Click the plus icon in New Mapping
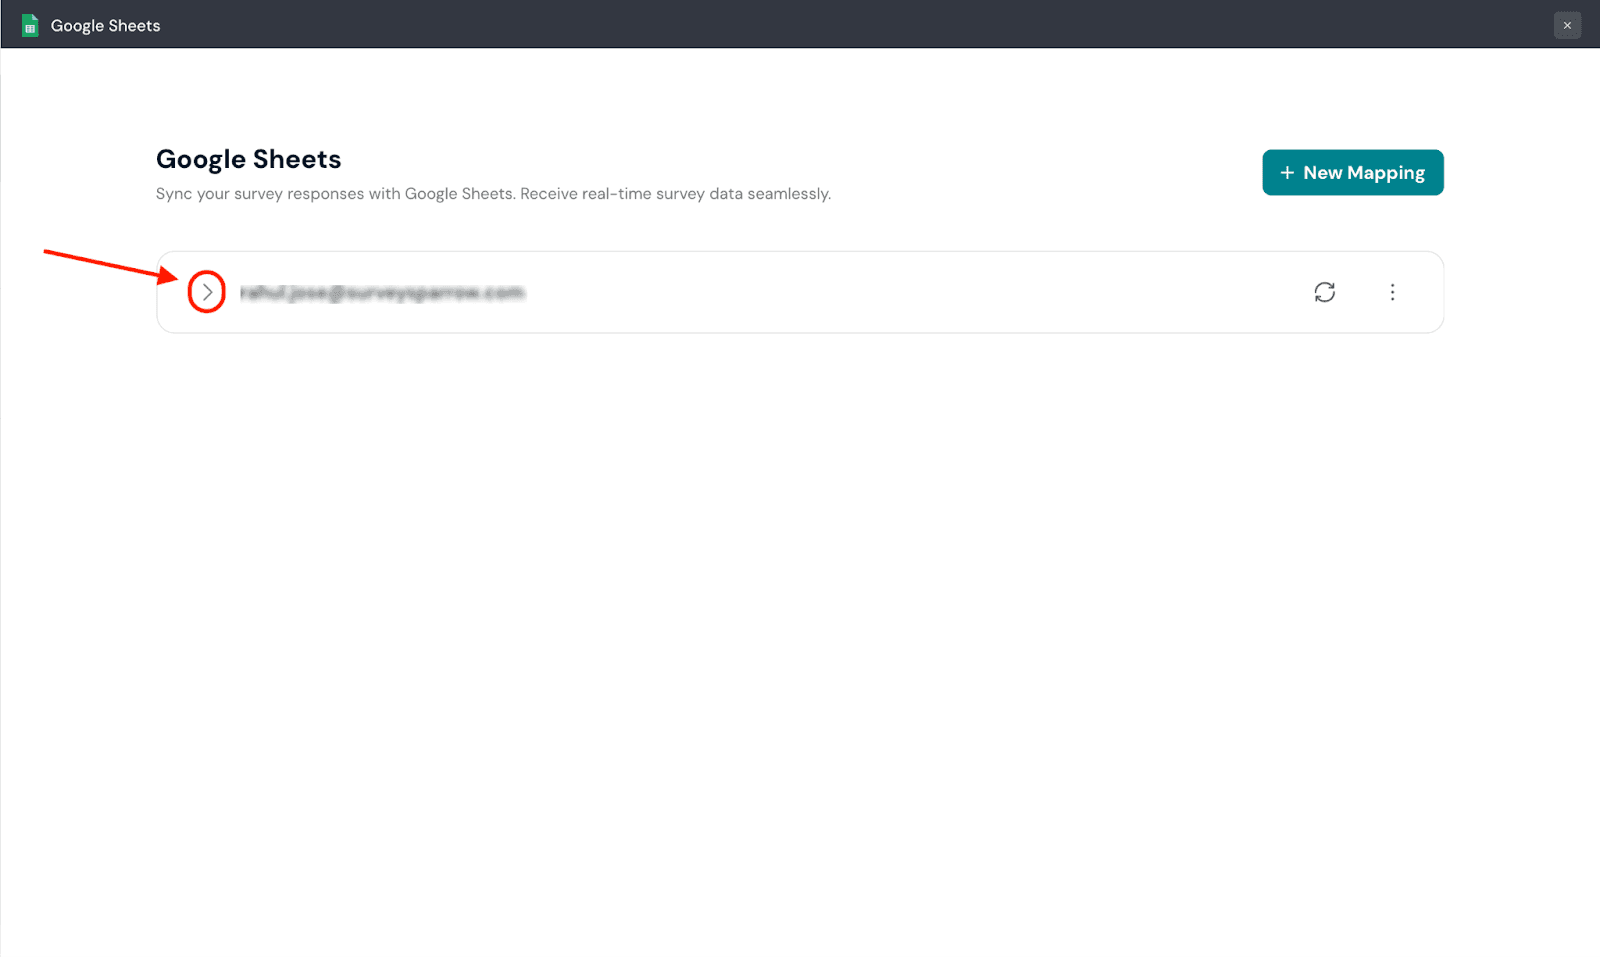This screenshot has height=957, width=1600. [1287, 173]
